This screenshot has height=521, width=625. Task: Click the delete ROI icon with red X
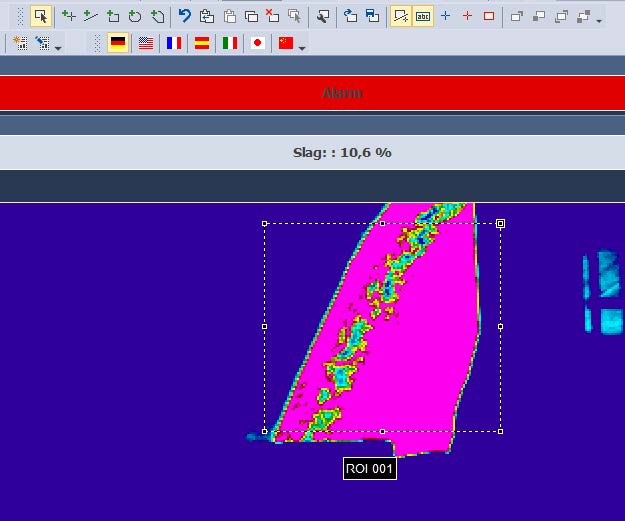[x=272, y=16]
